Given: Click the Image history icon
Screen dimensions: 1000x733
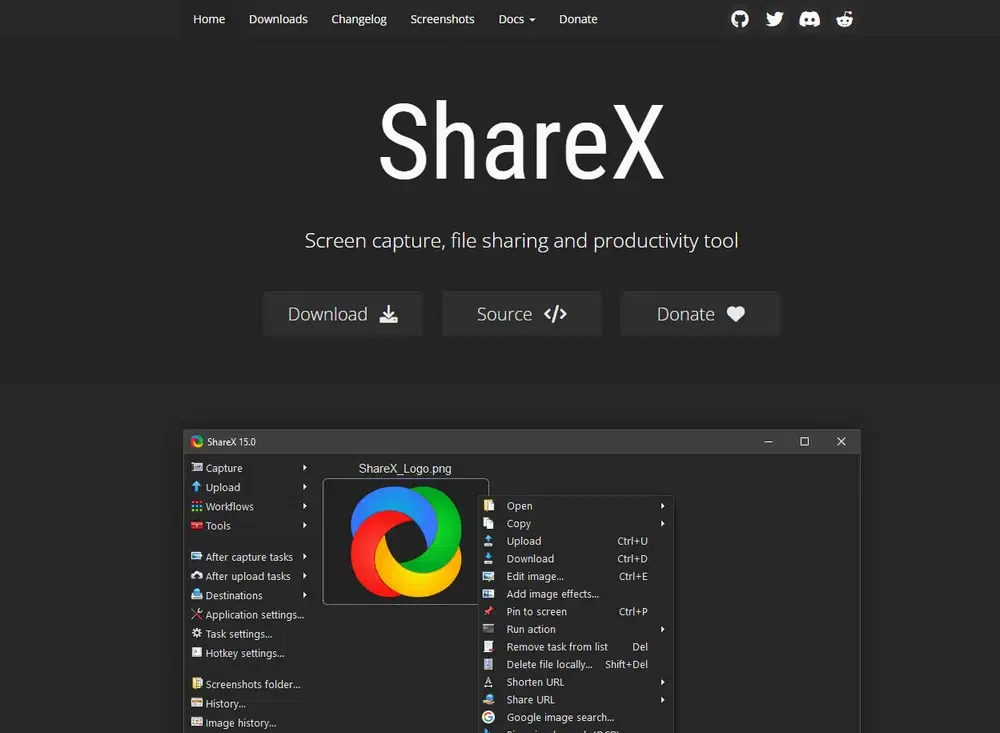Looking at the screenshot, I should pos(197,722).
